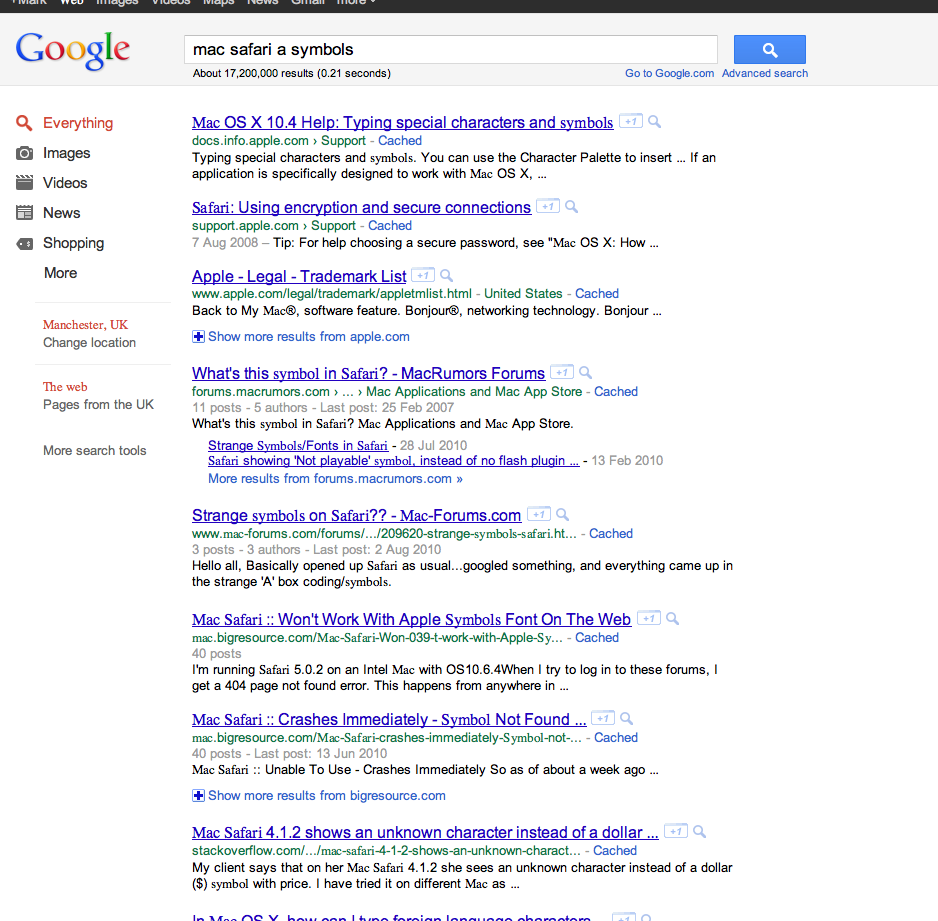Open Strange Symbols/Fonts in Safari sublink

[x=298, y=446]
